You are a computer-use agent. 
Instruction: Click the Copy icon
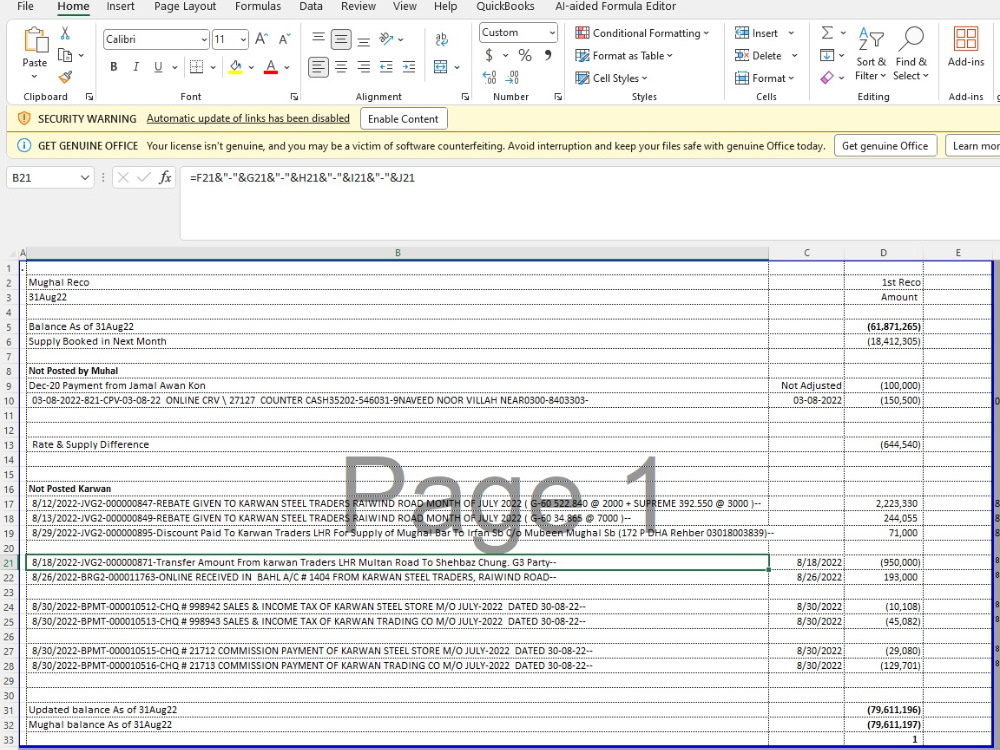pos(65,55)
